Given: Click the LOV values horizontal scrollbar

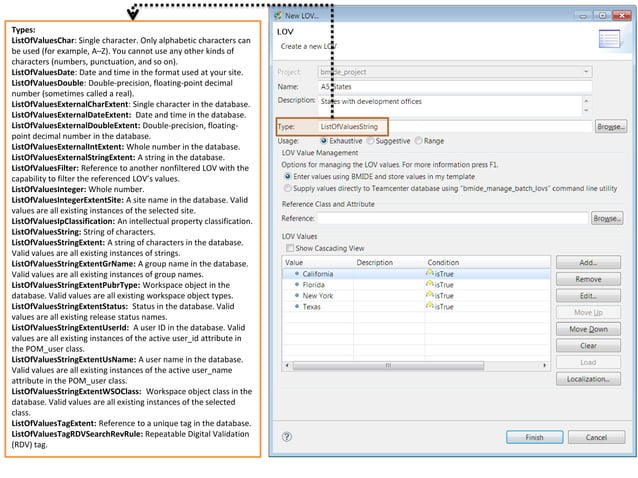Looking at the screenshot, I should tap(388, 365).
